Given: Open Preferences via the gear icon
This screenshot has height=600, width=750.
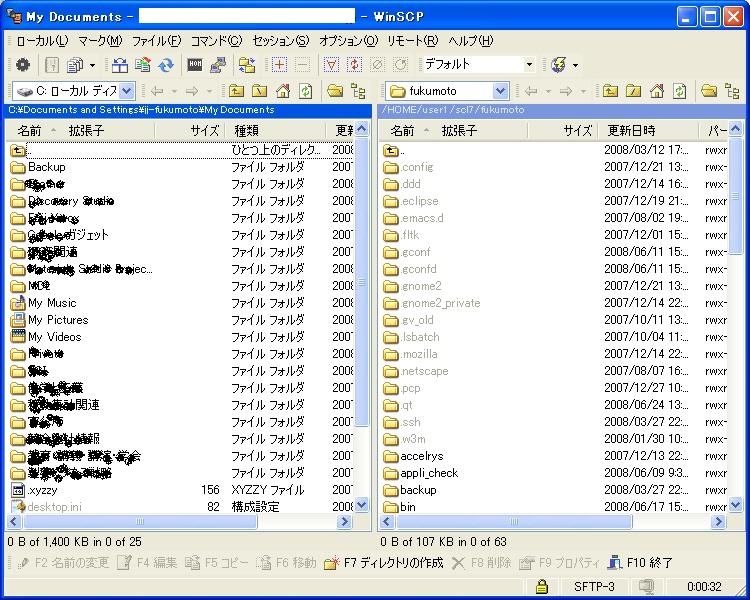Looking at the screenshot, I should click(22, 65).
